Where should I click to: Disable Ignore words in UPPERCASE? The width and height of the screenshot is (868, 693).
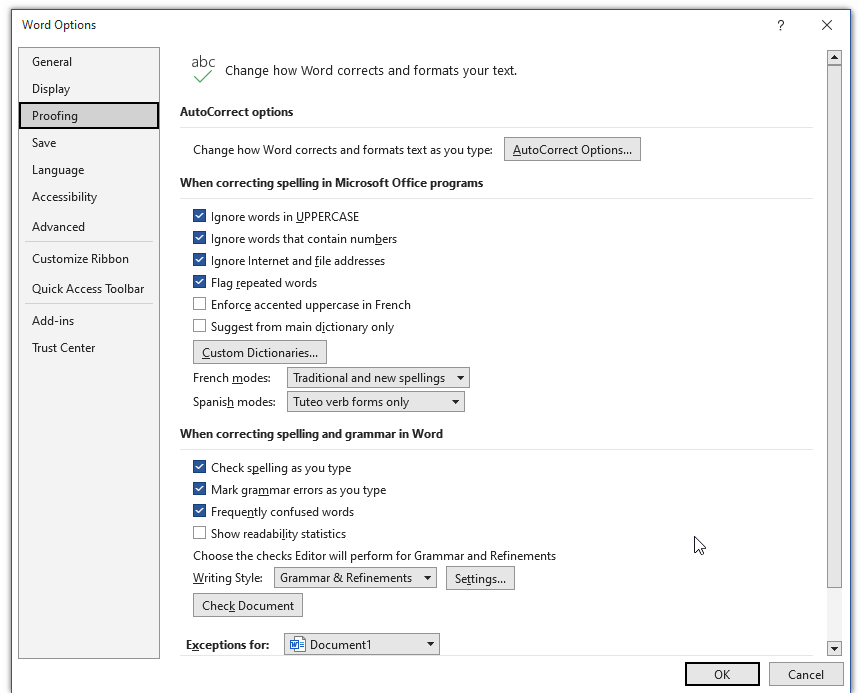(199, 216)
